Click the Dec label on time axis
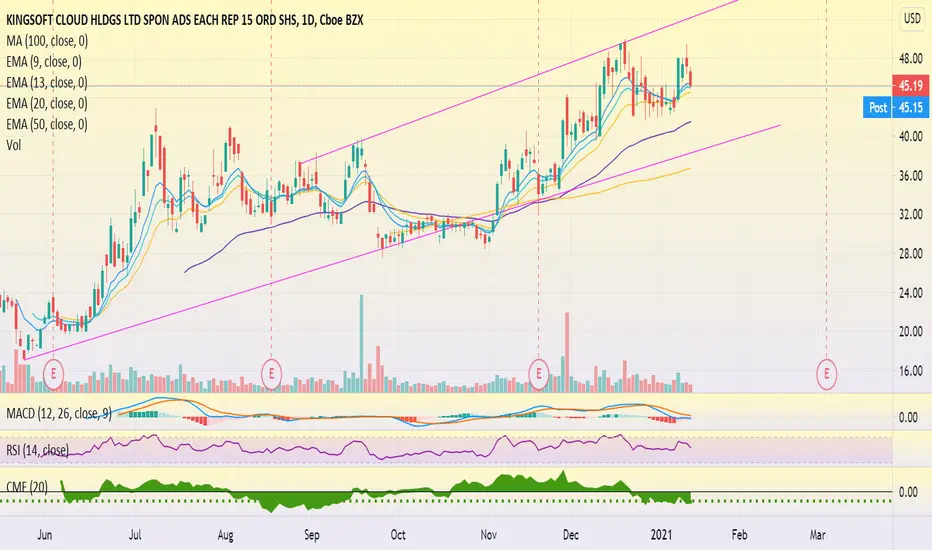The width and height of the screenshot is (932, 550). tap(571, 535)
